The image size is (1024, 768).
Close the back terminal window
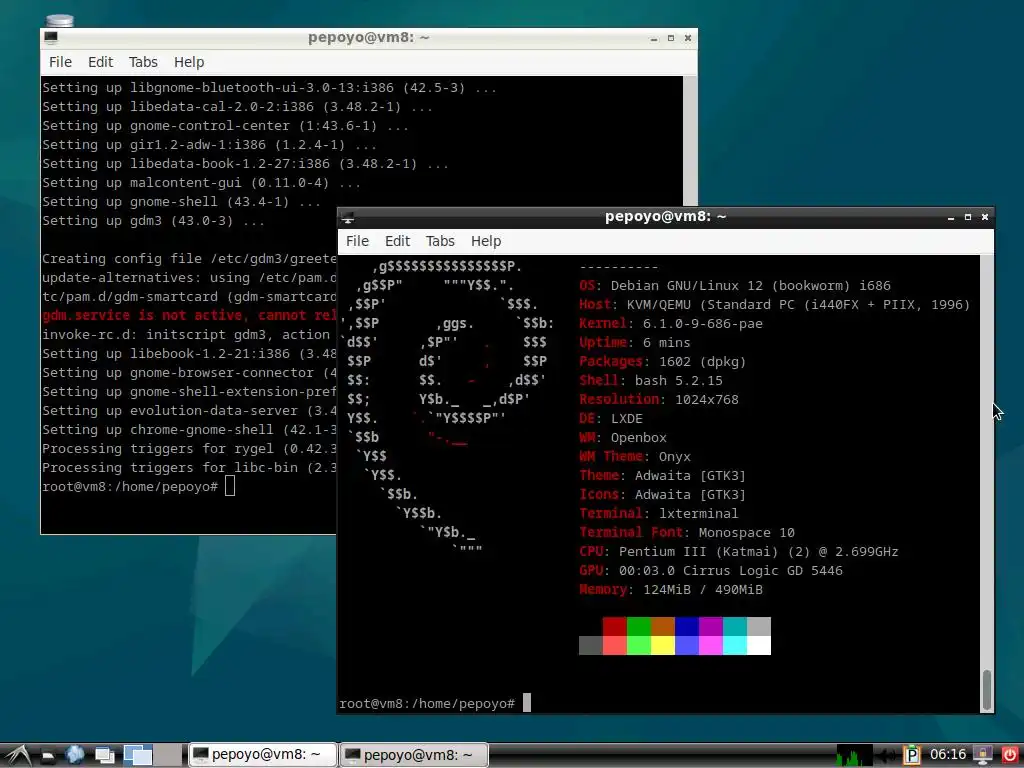coord(688,38)
